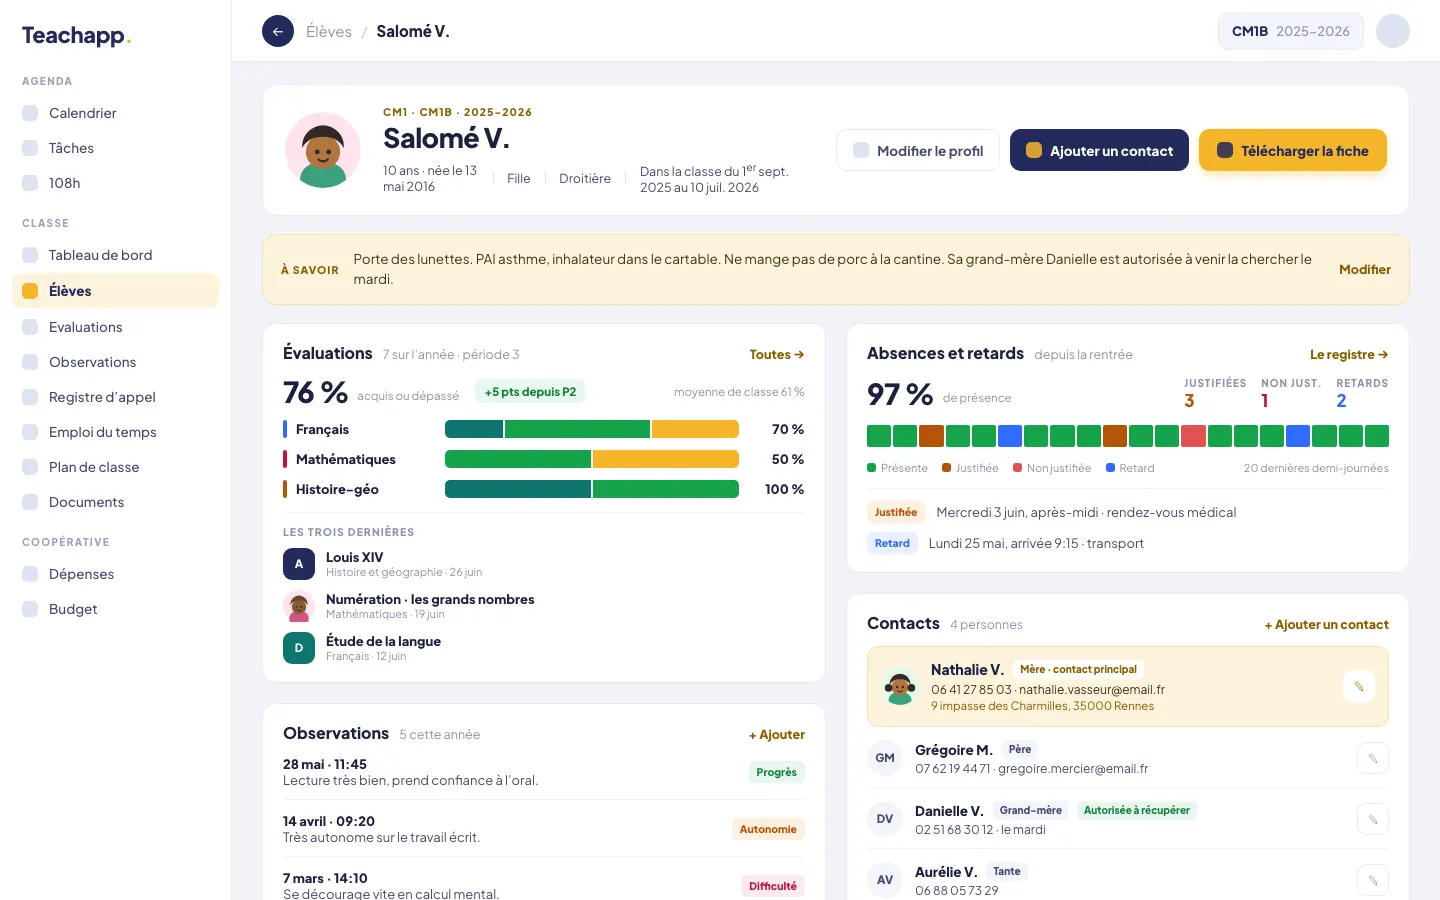Click the GM initials avatar
Viewport: 1440px width, 900px height.
[885, 758]
